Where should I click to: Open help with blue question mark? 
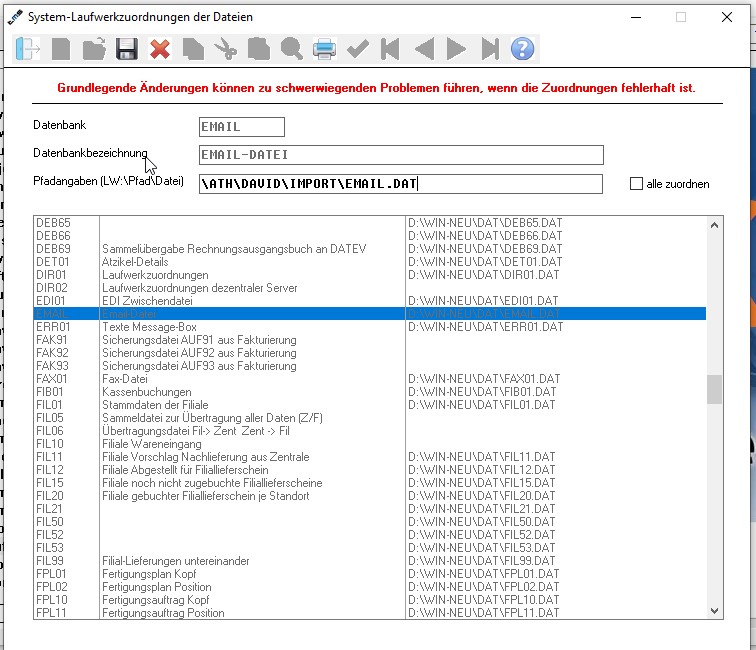523,49
